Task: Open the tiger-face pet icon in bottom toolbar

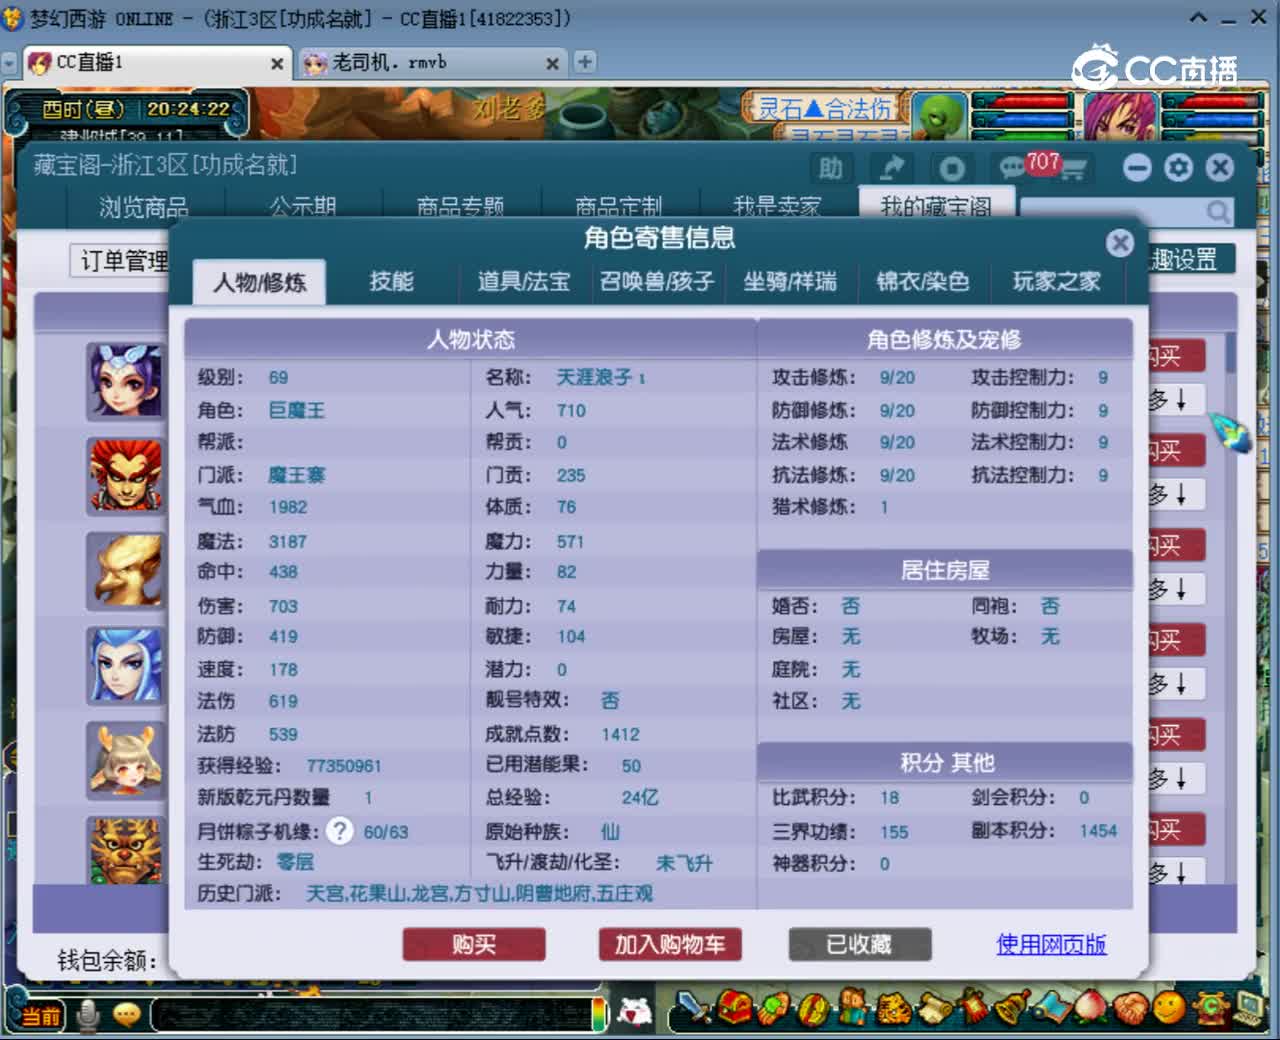Action: click(893, 1010)
